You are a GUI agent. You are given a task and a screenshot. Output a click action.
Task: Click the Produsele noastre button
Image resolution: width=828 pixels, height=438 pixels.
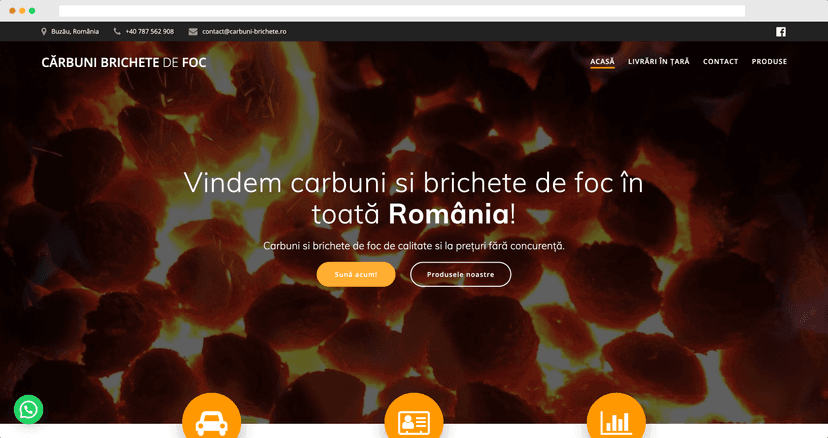point(460,275)
